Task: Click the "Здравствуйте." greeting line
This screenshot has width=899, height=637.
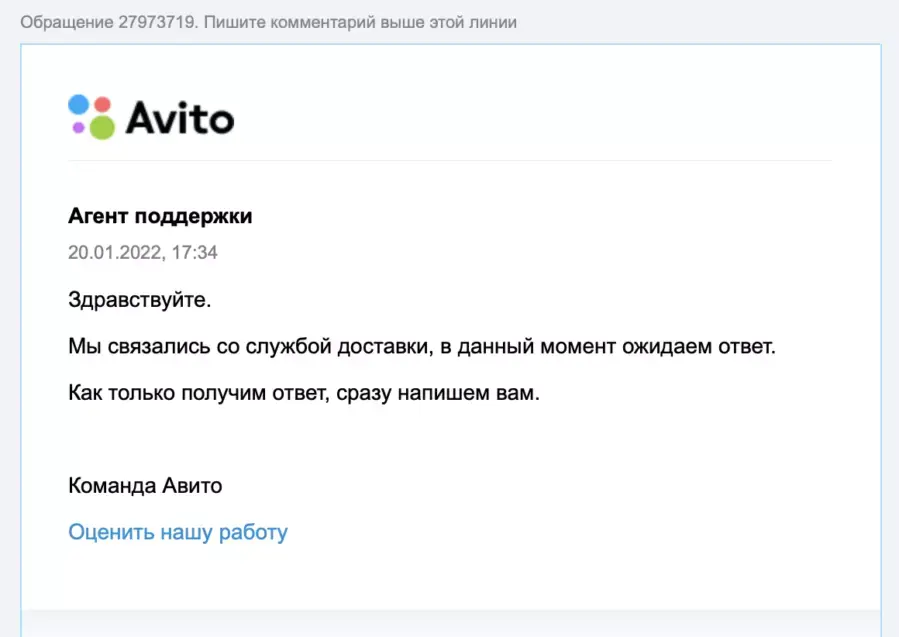Action: 140,299
